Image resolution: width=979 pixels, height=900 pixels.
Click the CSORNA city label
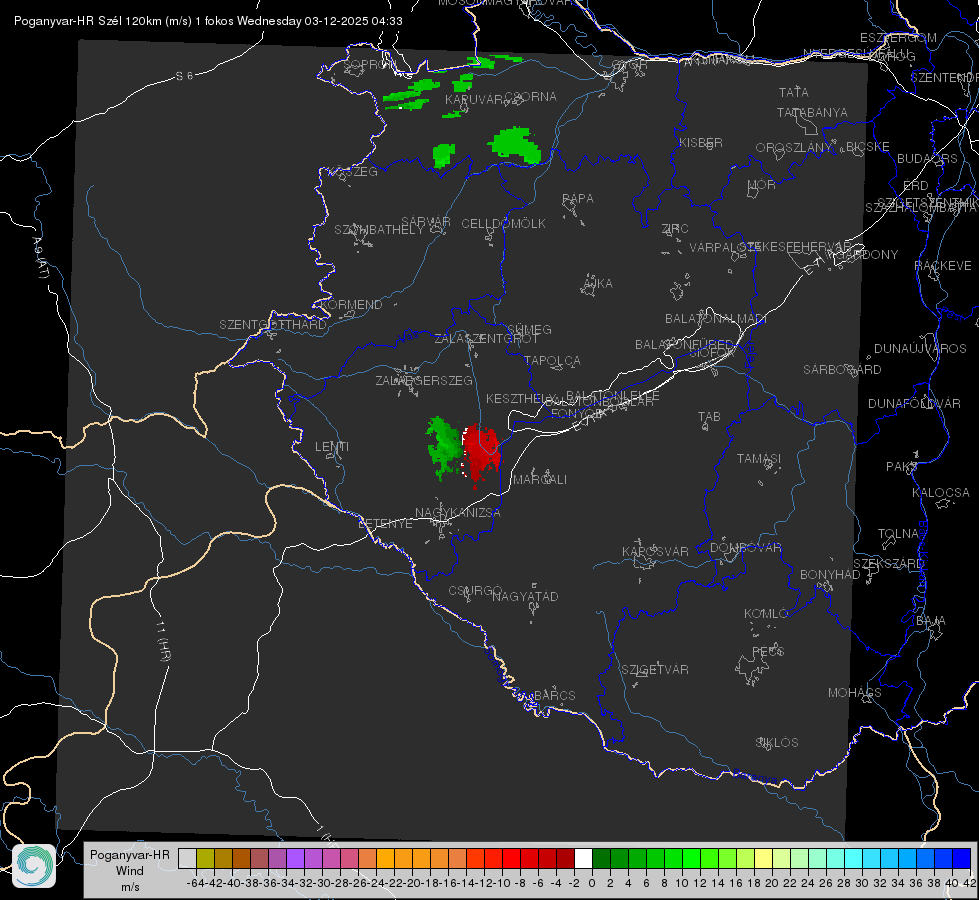pos(531,97)
